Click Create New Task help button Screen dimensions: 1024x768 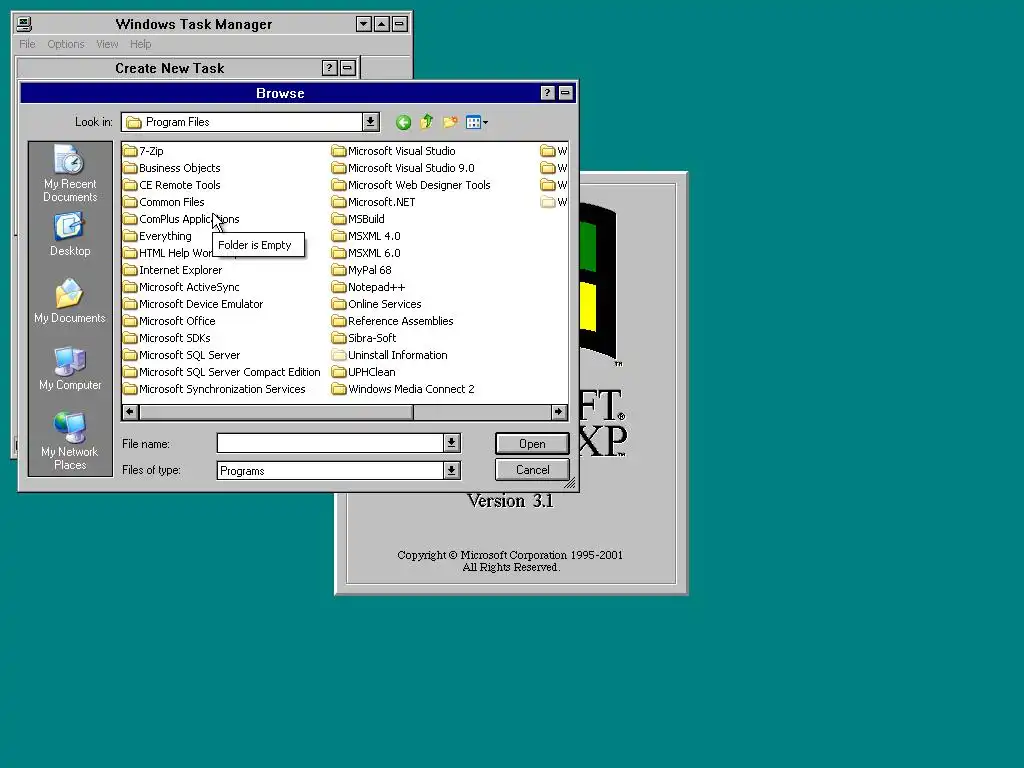(x=330, y=68)
